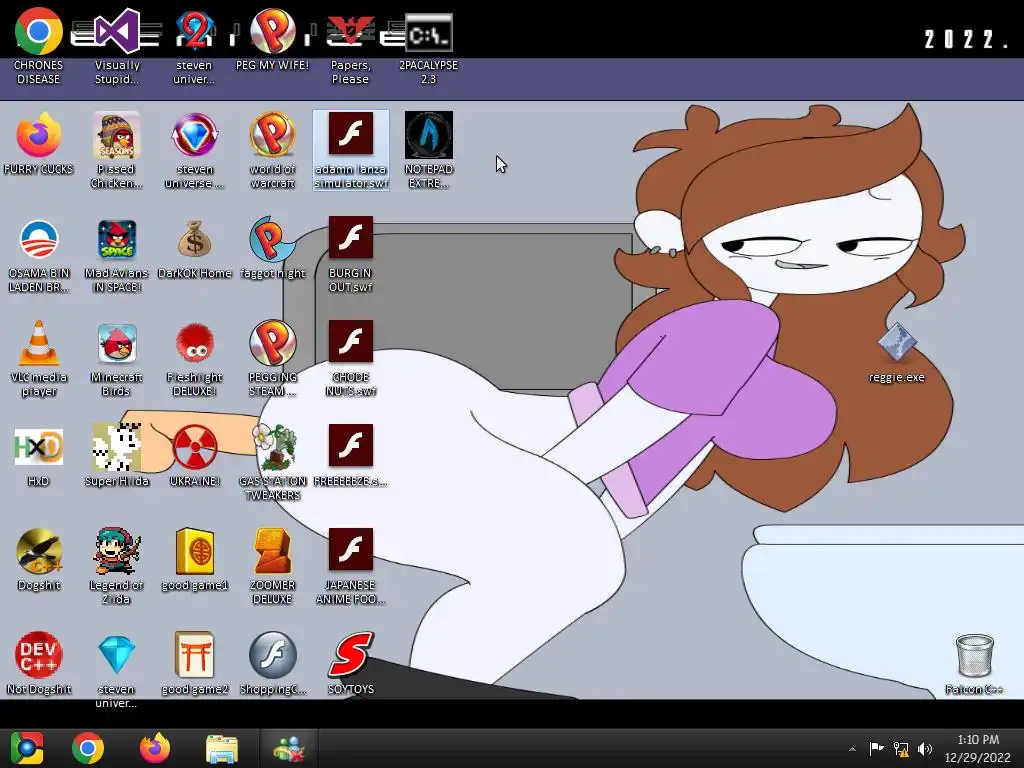
Task: Open the Chrome shortcut labeled CHRONES DISEASE
Action: click(39, 31)
